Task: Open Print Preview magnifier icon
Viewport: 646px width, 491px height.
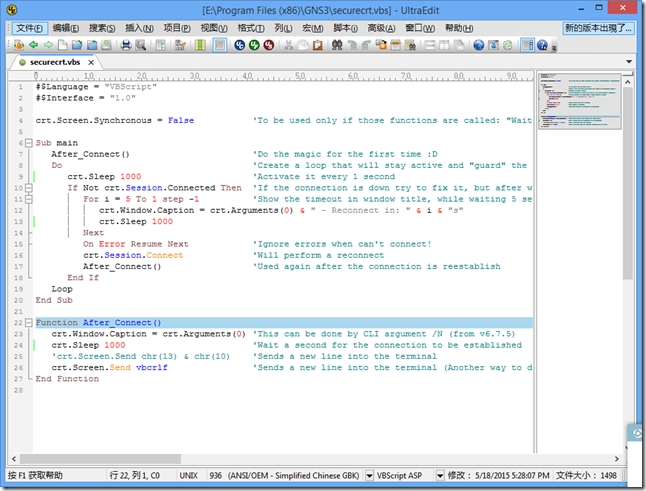Action: pyautogui.click(x=140, y=45)
